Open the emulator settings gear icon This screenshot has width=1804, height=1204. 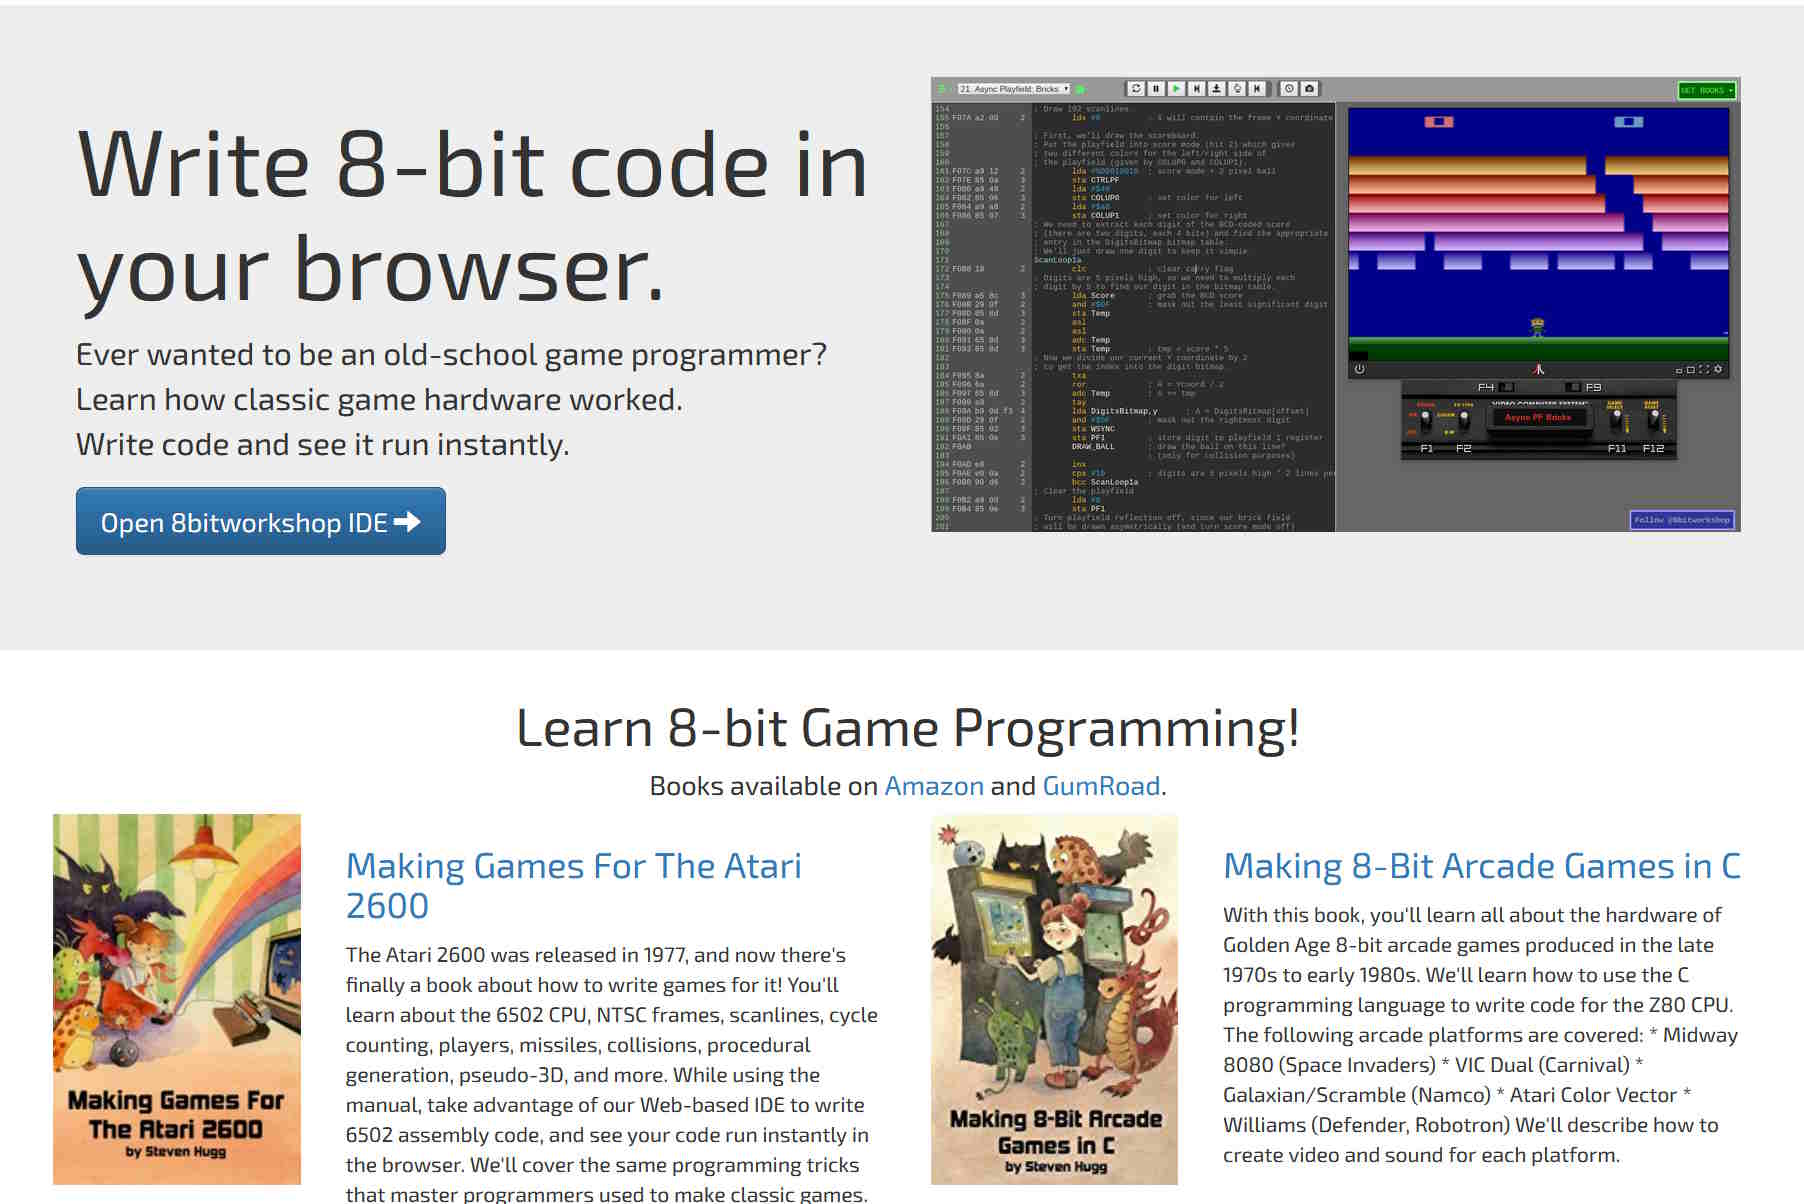point(1717,370)
